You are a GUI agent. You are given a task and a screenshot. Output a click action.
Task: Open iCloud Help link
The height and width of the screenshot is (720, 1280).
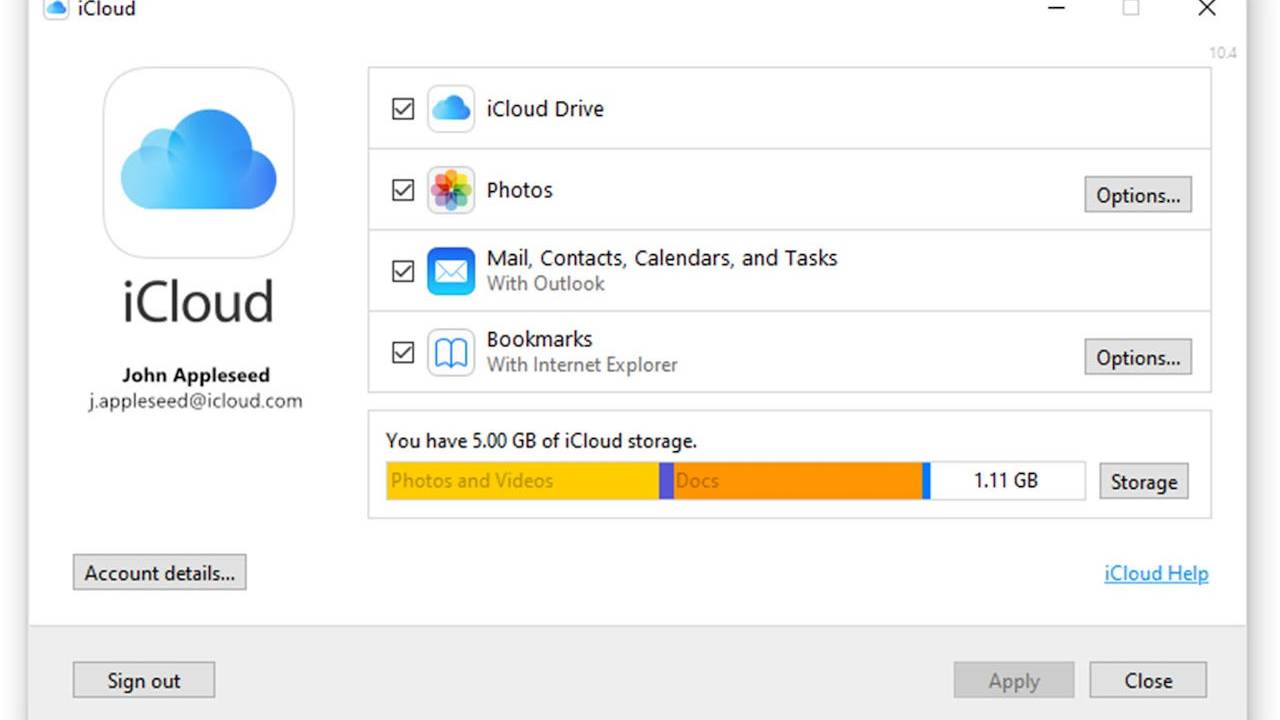click(1155, 573)
